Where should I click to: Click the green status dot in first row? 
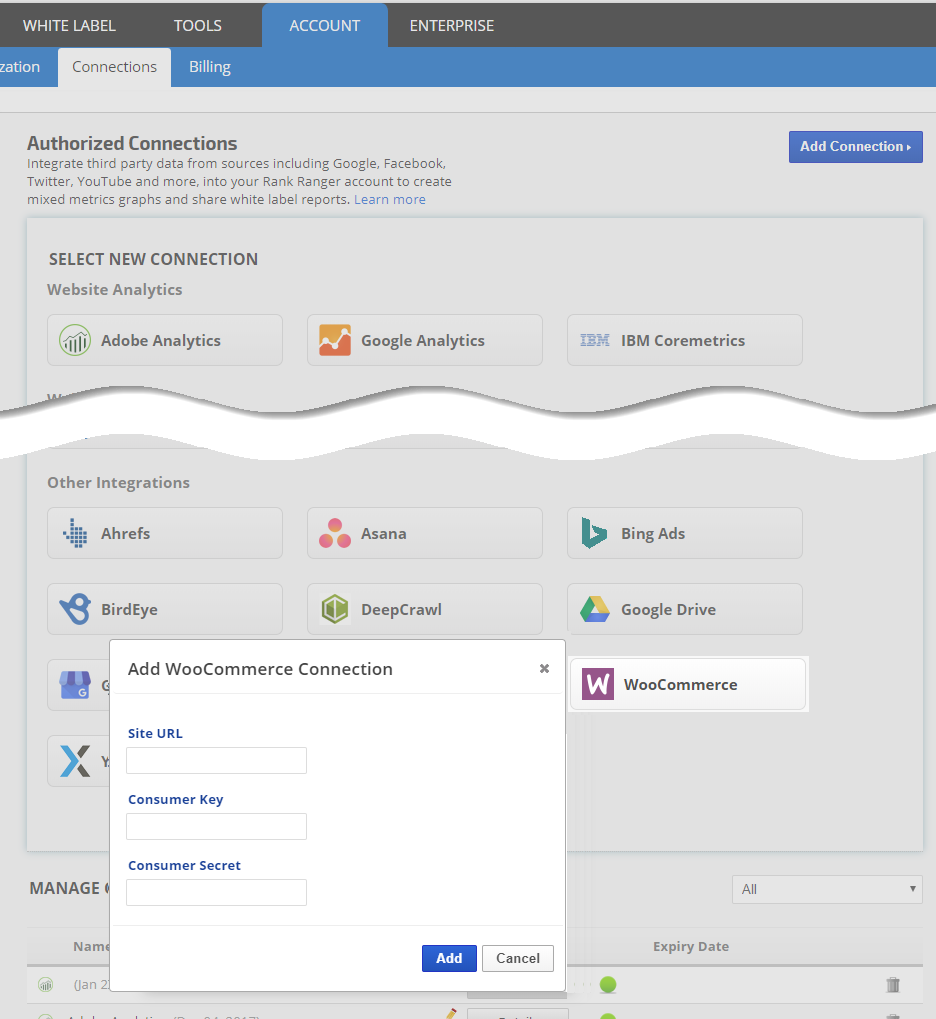coord(608,985)
